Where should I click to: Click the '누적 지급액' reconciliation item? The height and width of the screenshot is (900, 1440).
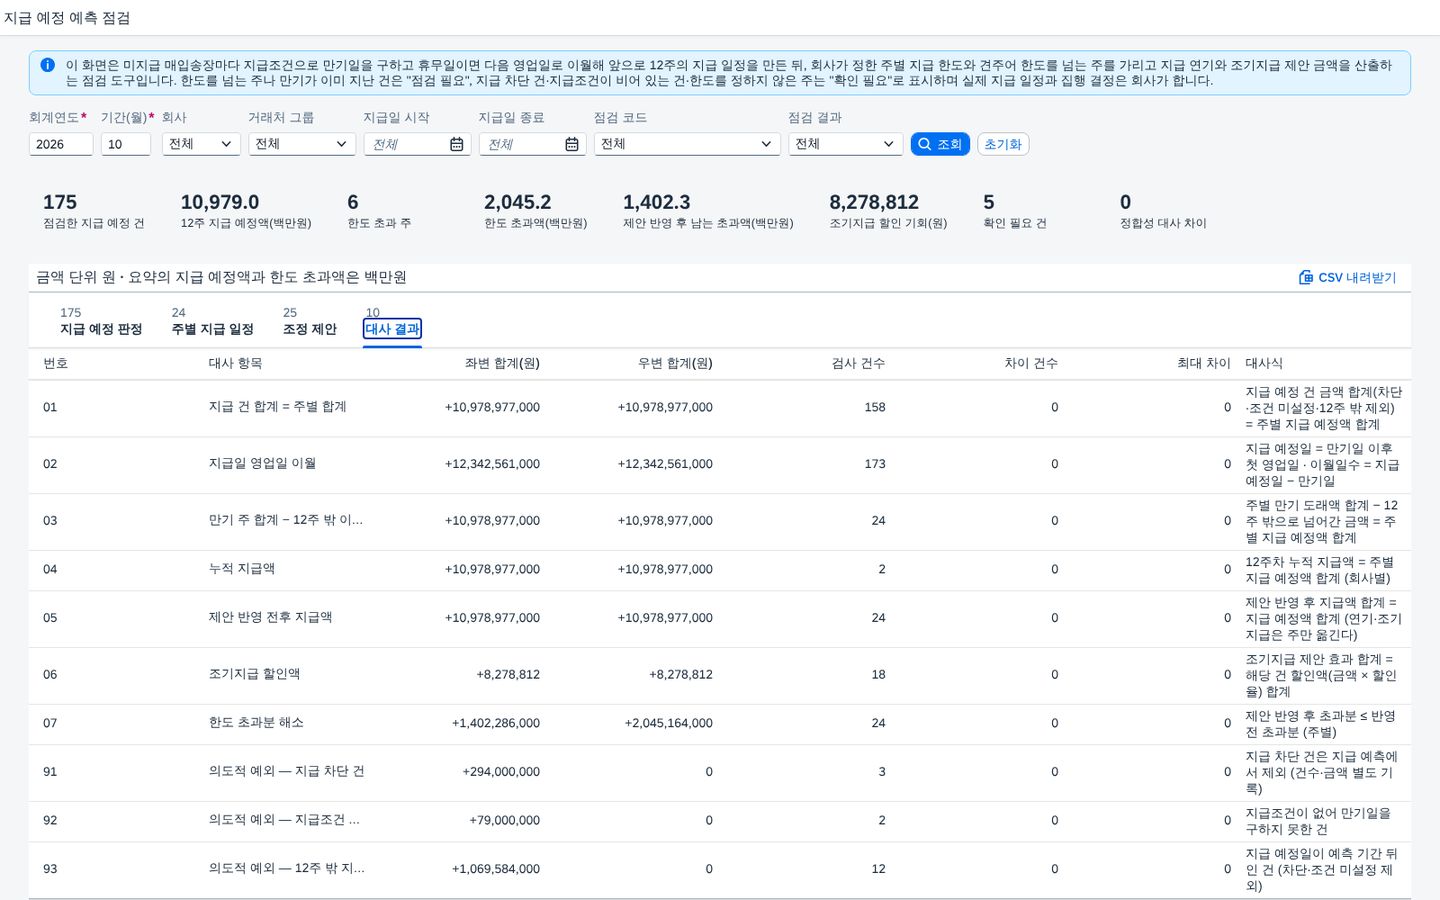pos(242,569)
